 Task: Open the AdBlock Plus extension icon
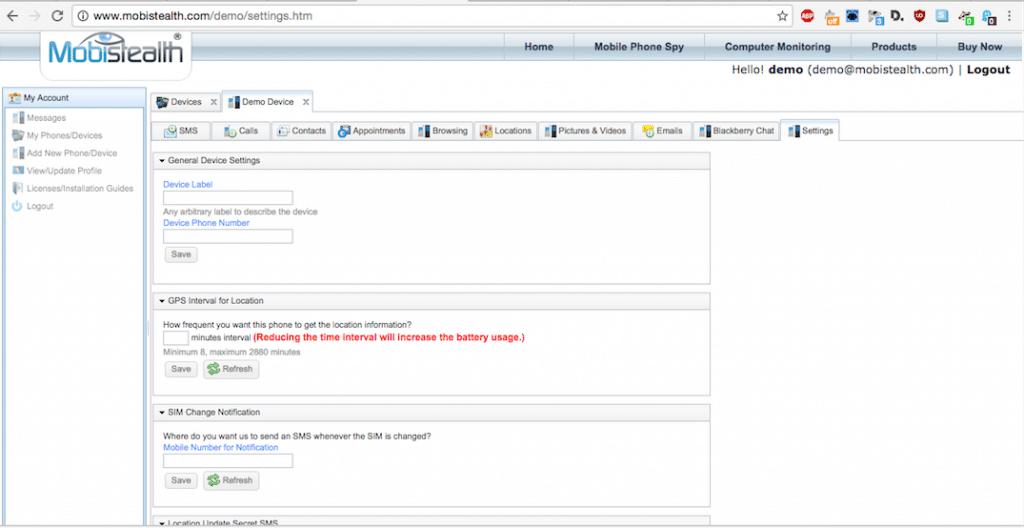coord(807,16)
